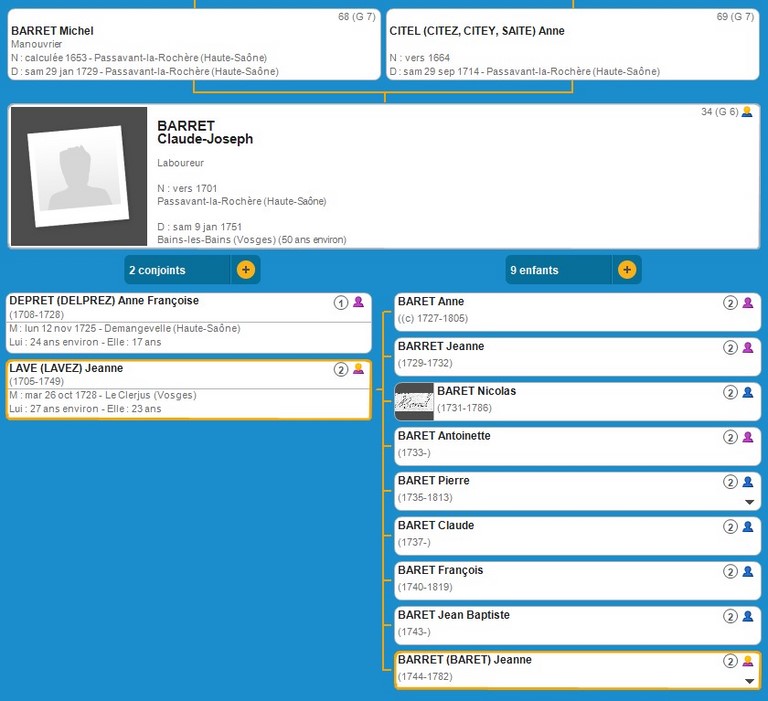Click the blue person icon for BARET Nicolas
768x701 pixels.
click(x=748, y=392)
